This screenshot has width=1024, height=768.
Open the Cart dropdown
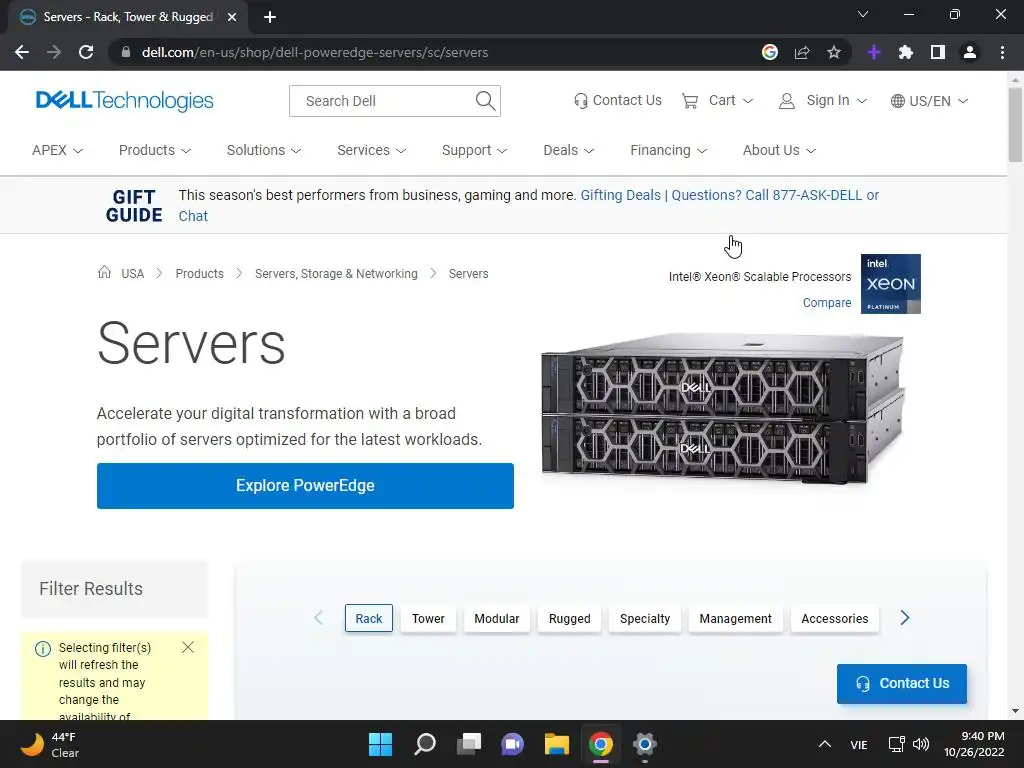718,101
